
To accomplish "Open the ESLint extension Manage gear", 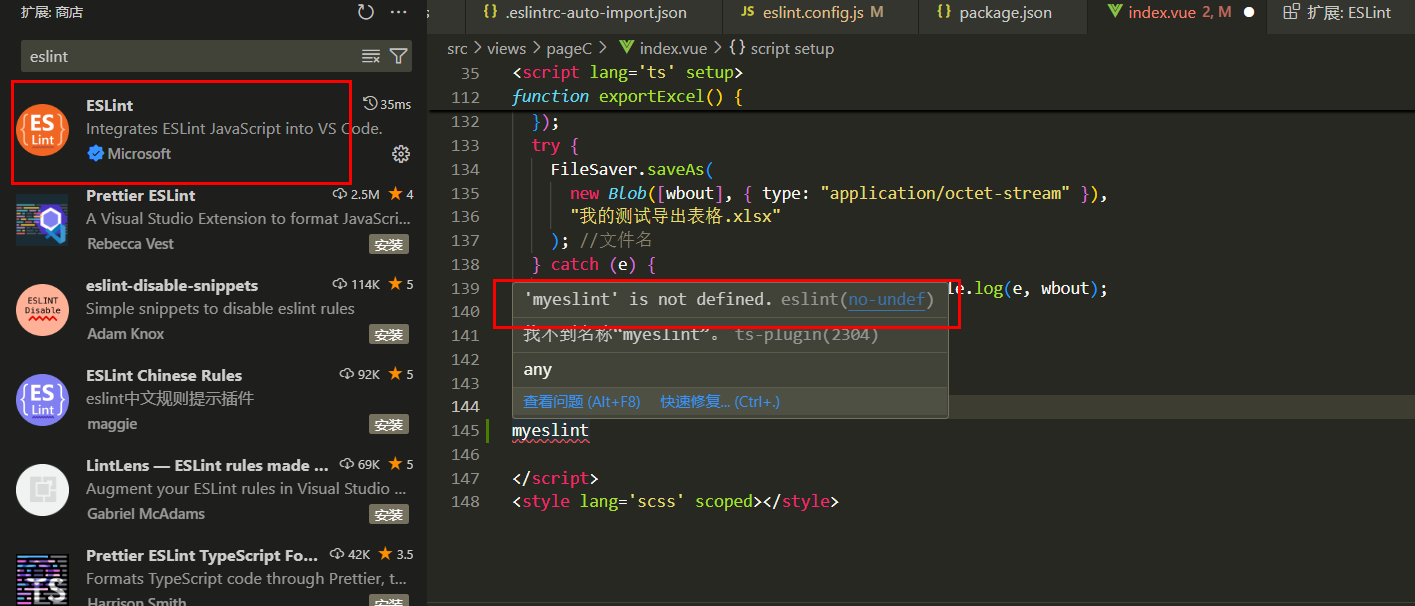I will coord(400,154).
